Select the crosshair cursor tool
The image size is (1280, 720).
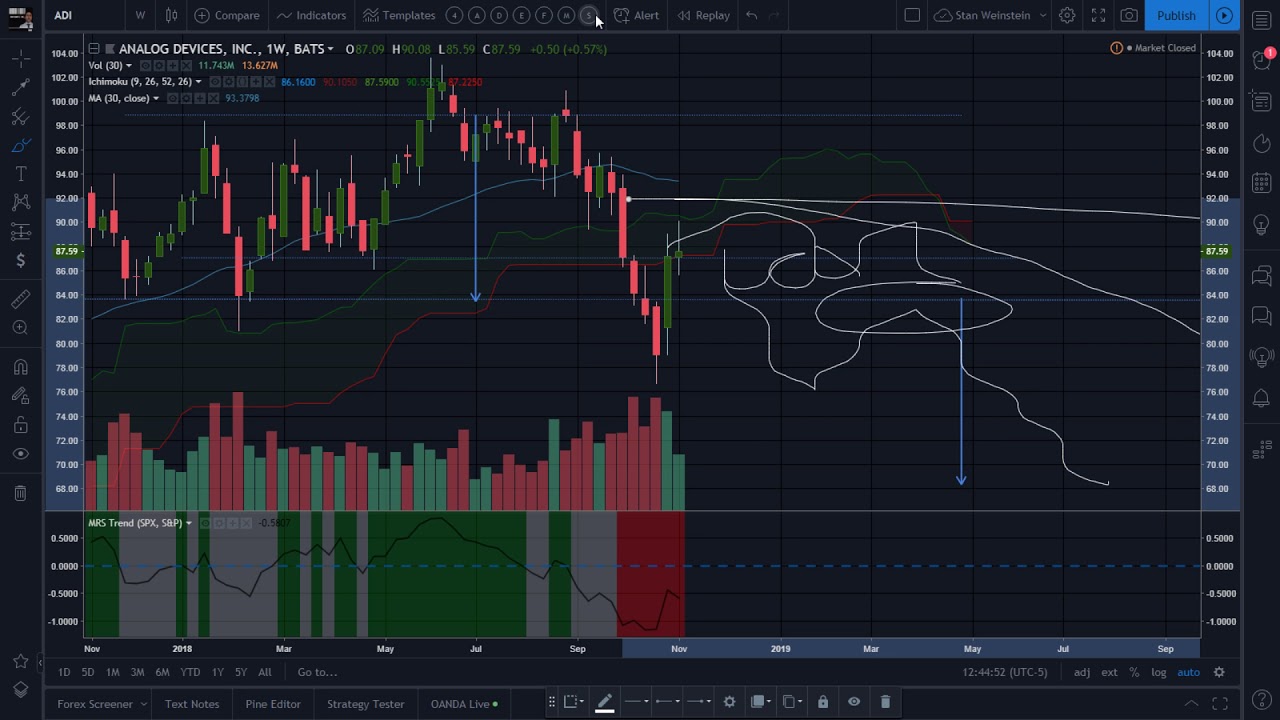(20, 59)
